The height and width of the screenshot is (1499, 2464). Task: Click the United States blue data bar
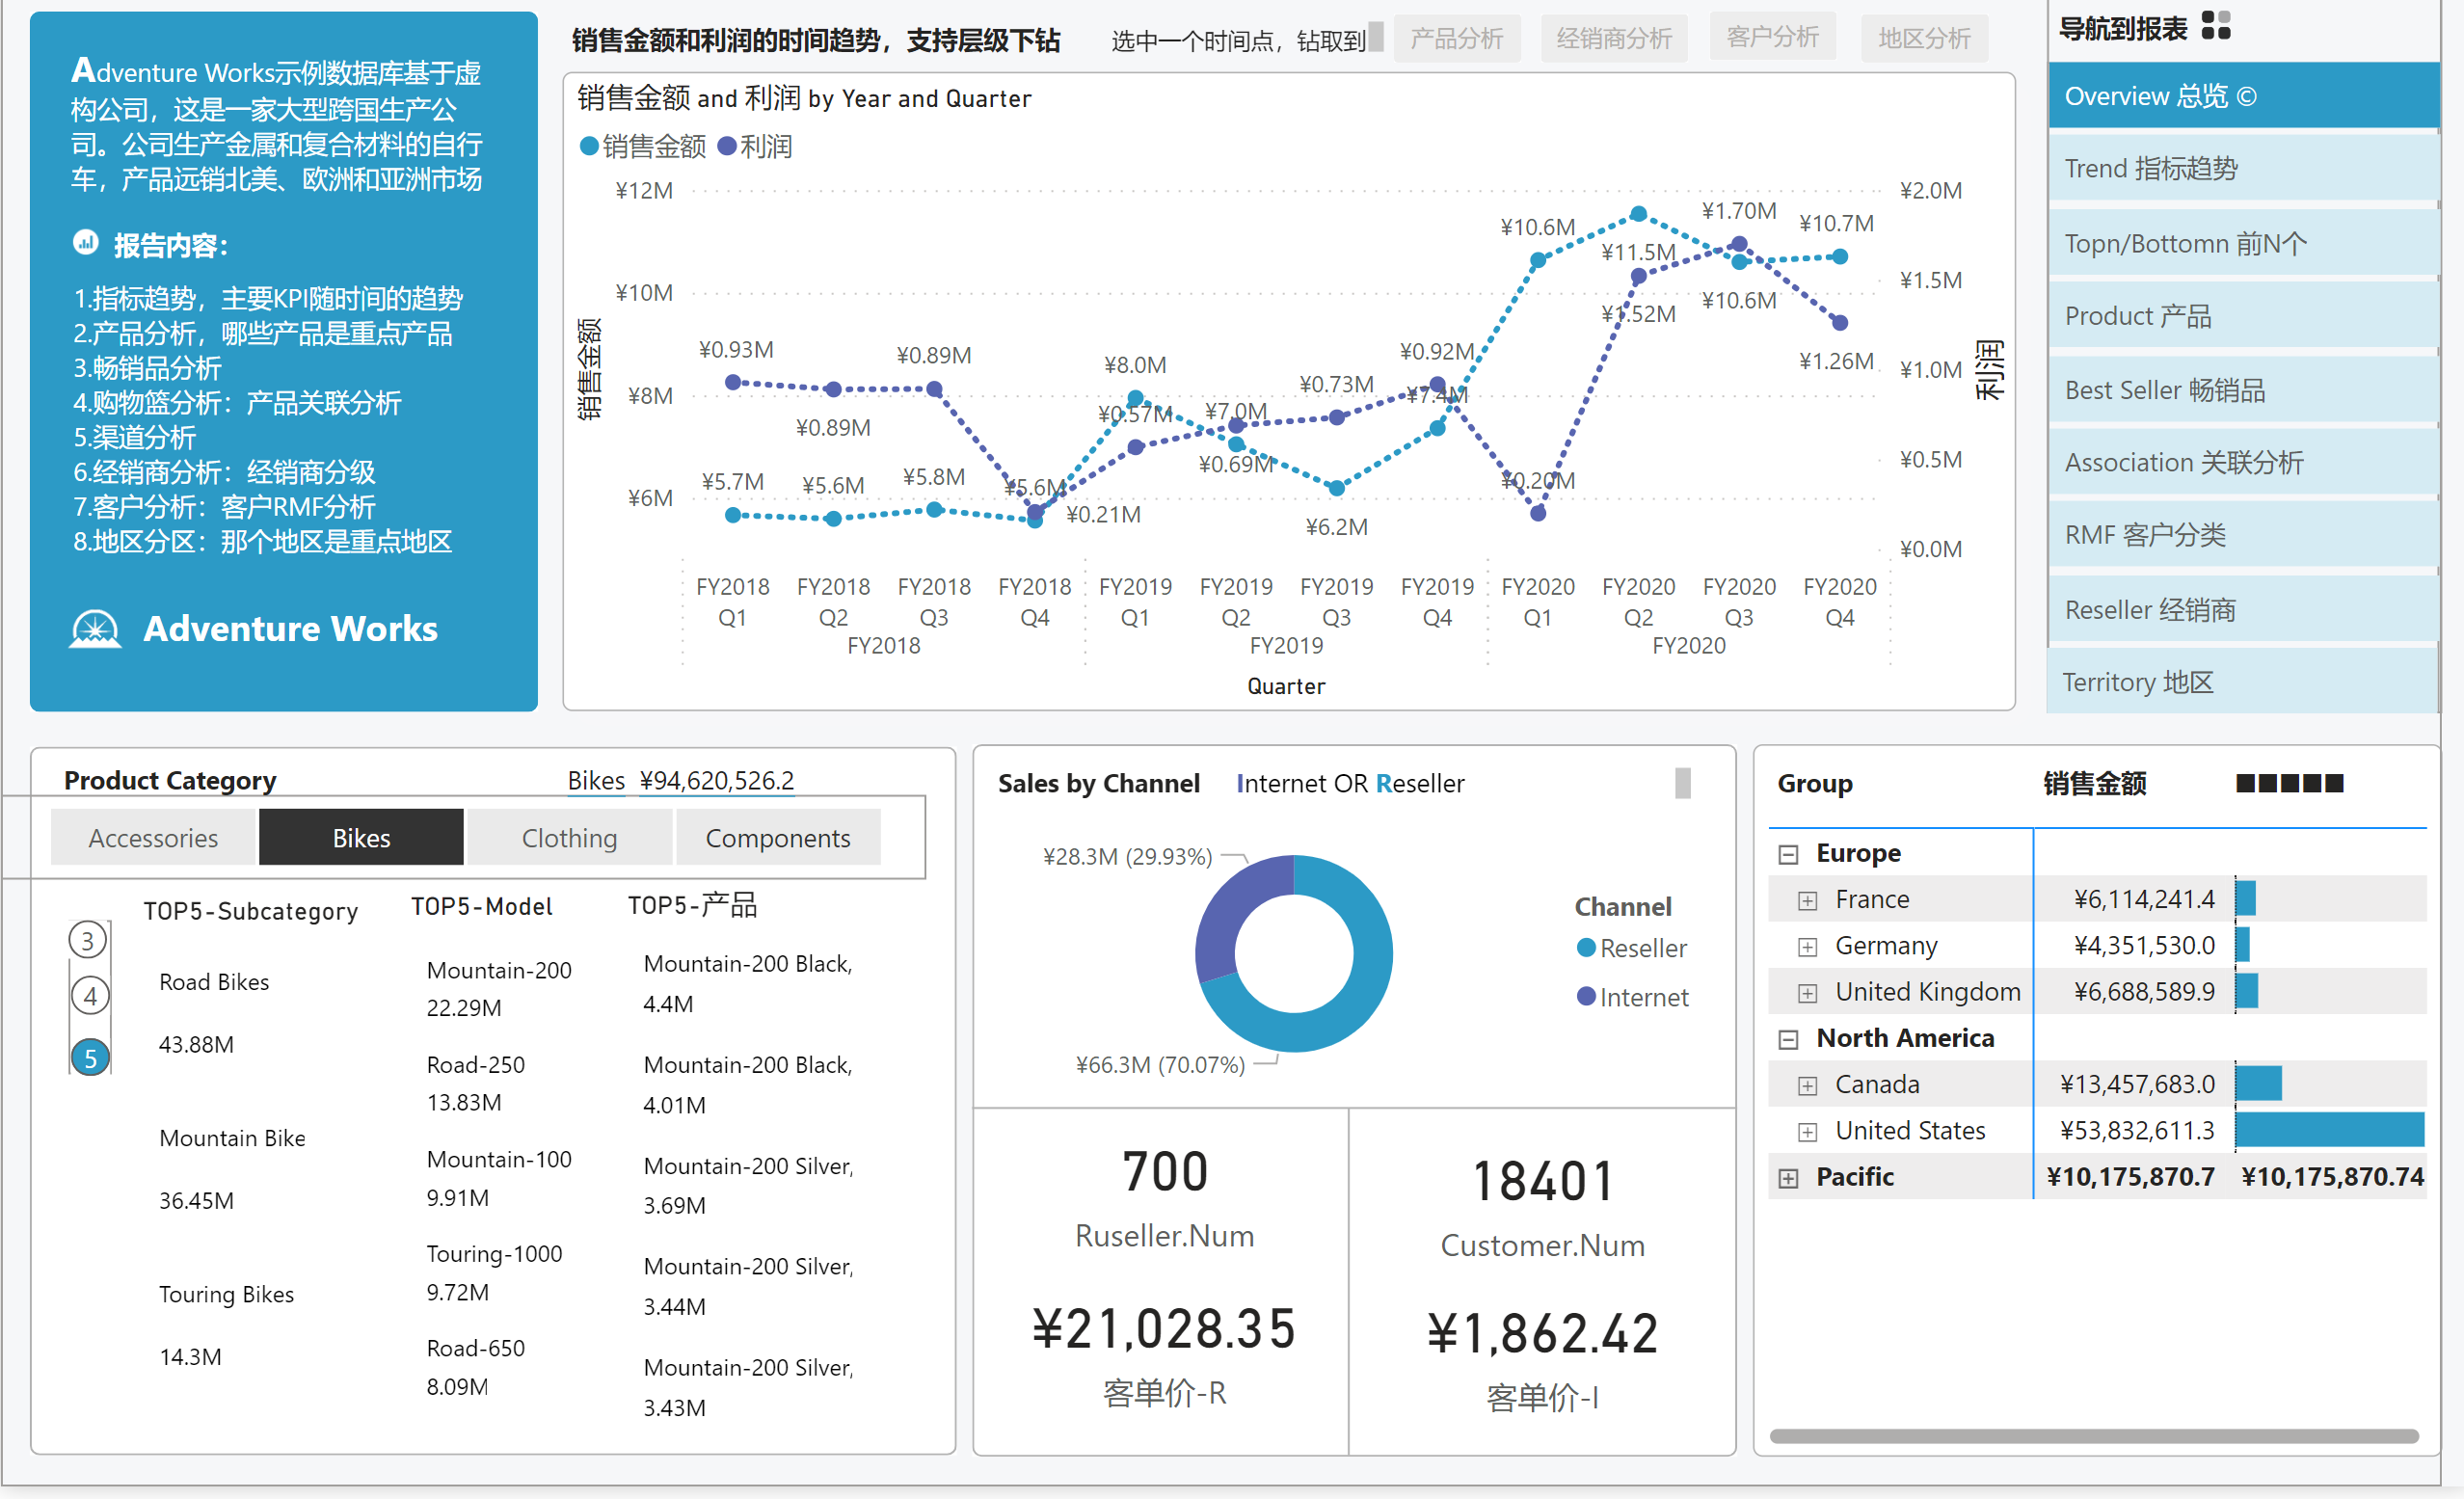tap(2328, 1130)
